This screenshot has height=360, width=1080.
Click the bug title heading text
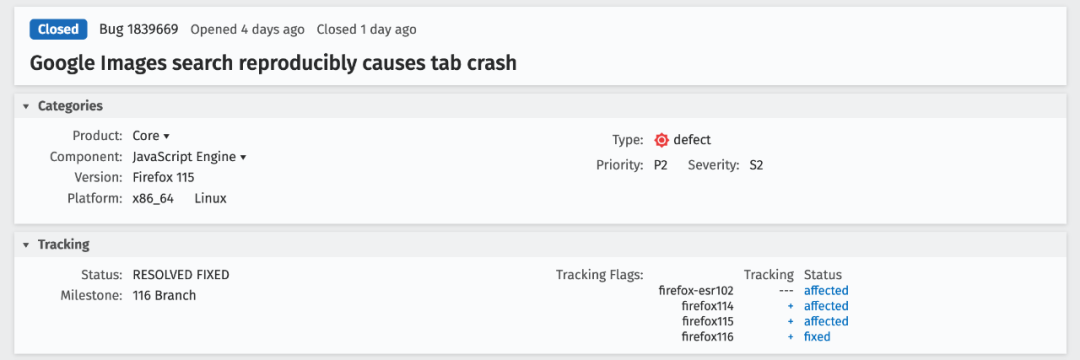[273, 63]
